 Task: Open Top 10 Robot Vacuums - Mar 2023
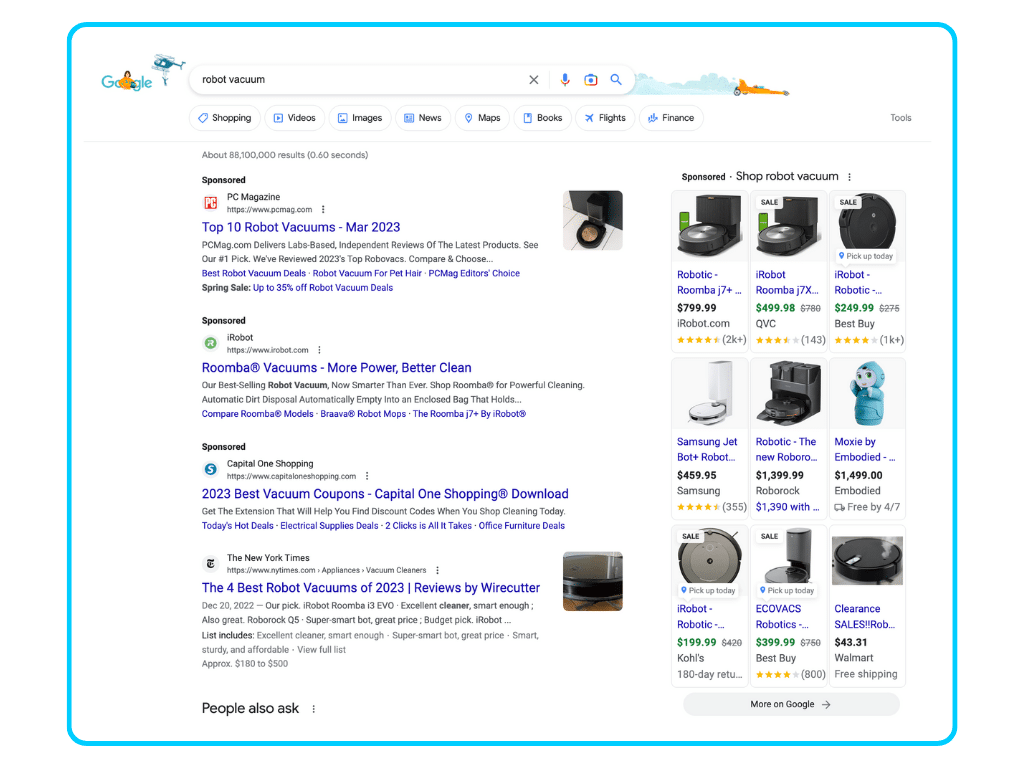(x=301, y=227)
